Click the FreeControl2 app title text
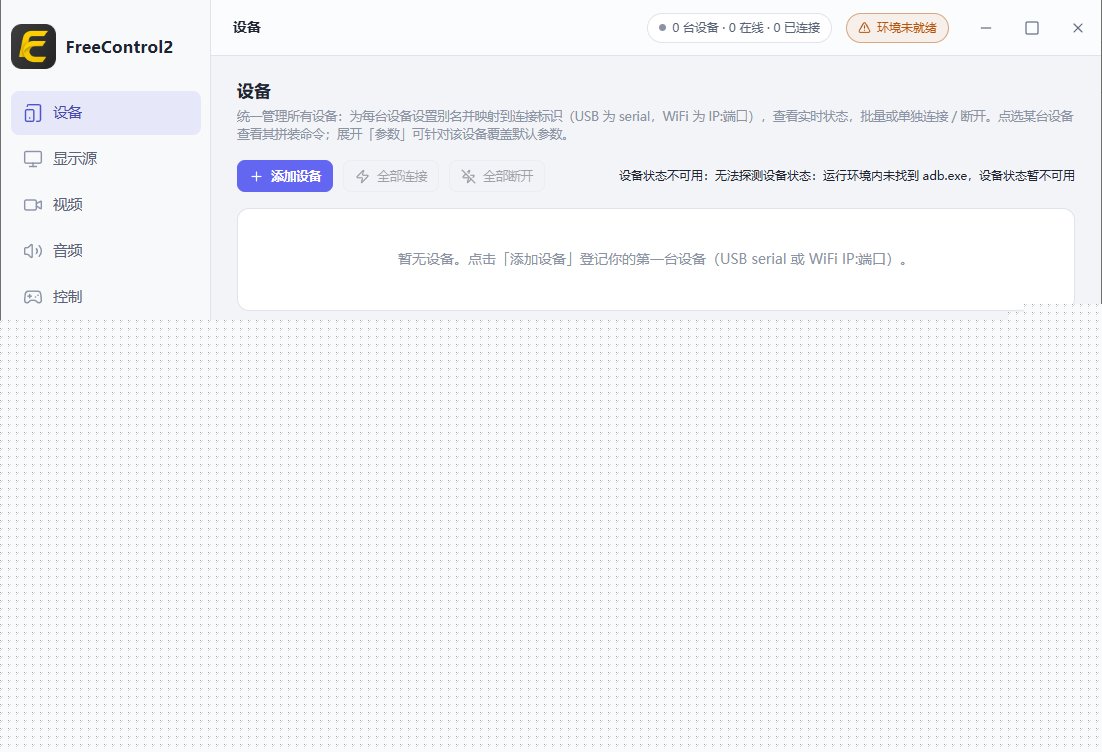 [x=119, y=47]
